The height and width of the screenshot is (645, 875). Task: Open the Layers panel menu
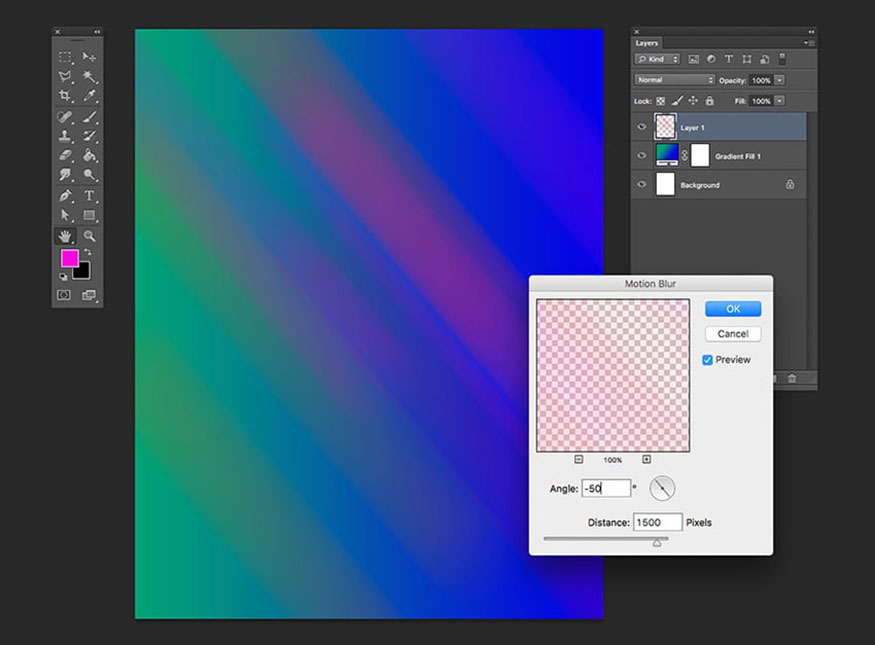tap(809, 43)
